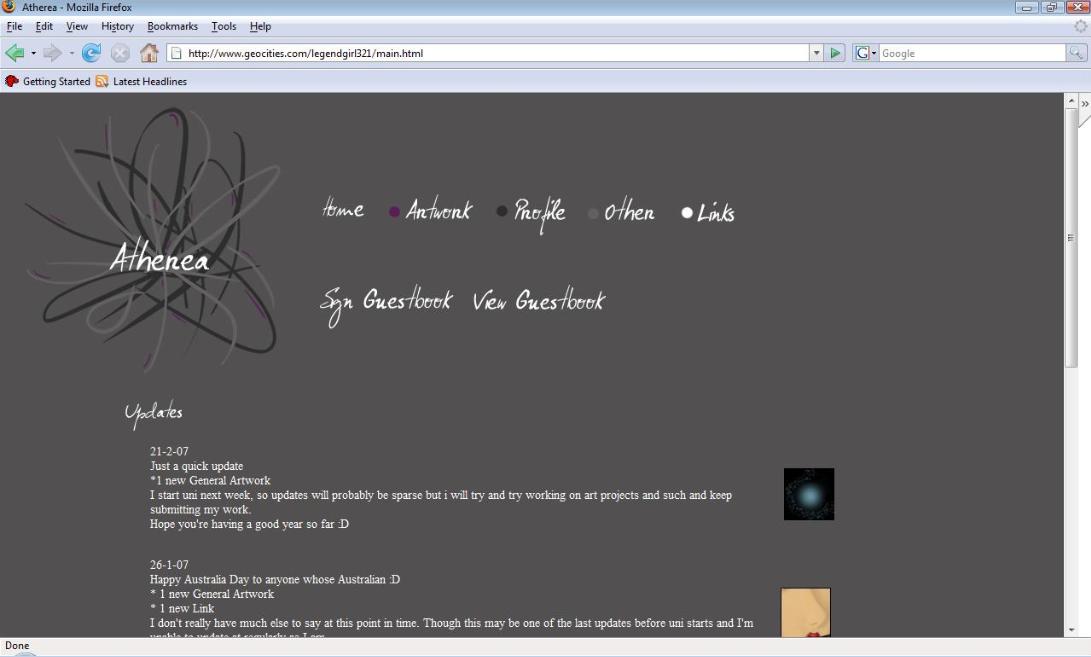Open Latest Headlines feed bookmark
The width and height of the screenshot is (1091, 657).
click(x=141, y=81)
